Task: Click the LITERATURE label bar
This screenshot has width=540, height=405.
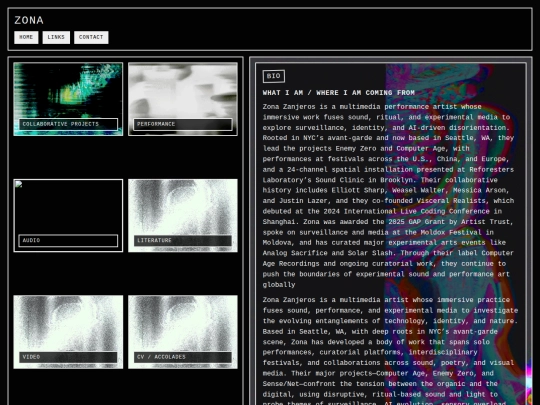Action: (x=183, y=240)
